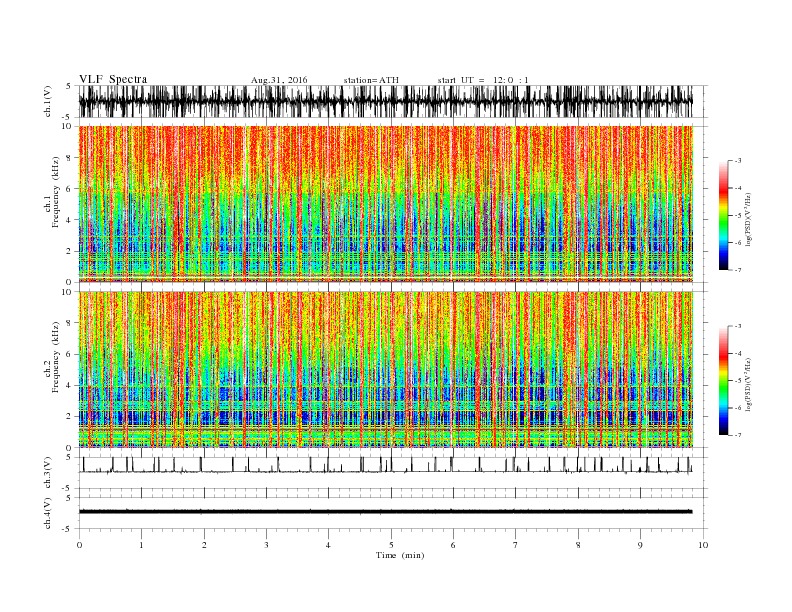Click the time axis tick label '2'
The image size is (792, 612).
click(x=204, y=545)
